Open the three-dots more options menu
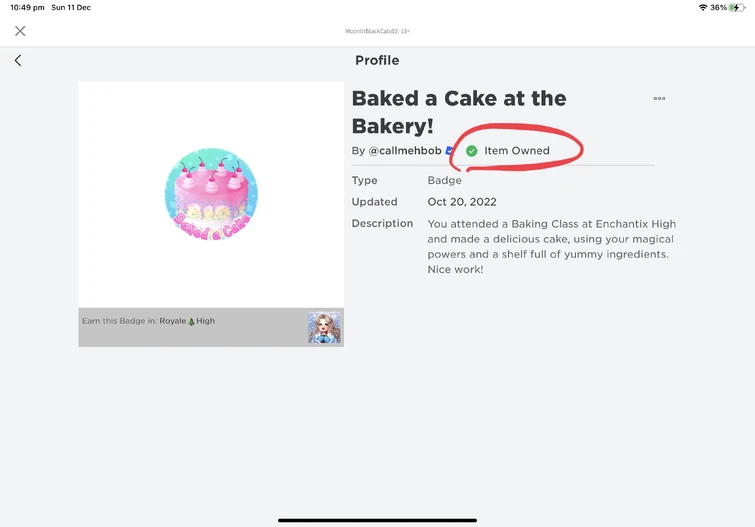755x527 pixels. coord(659,98)
